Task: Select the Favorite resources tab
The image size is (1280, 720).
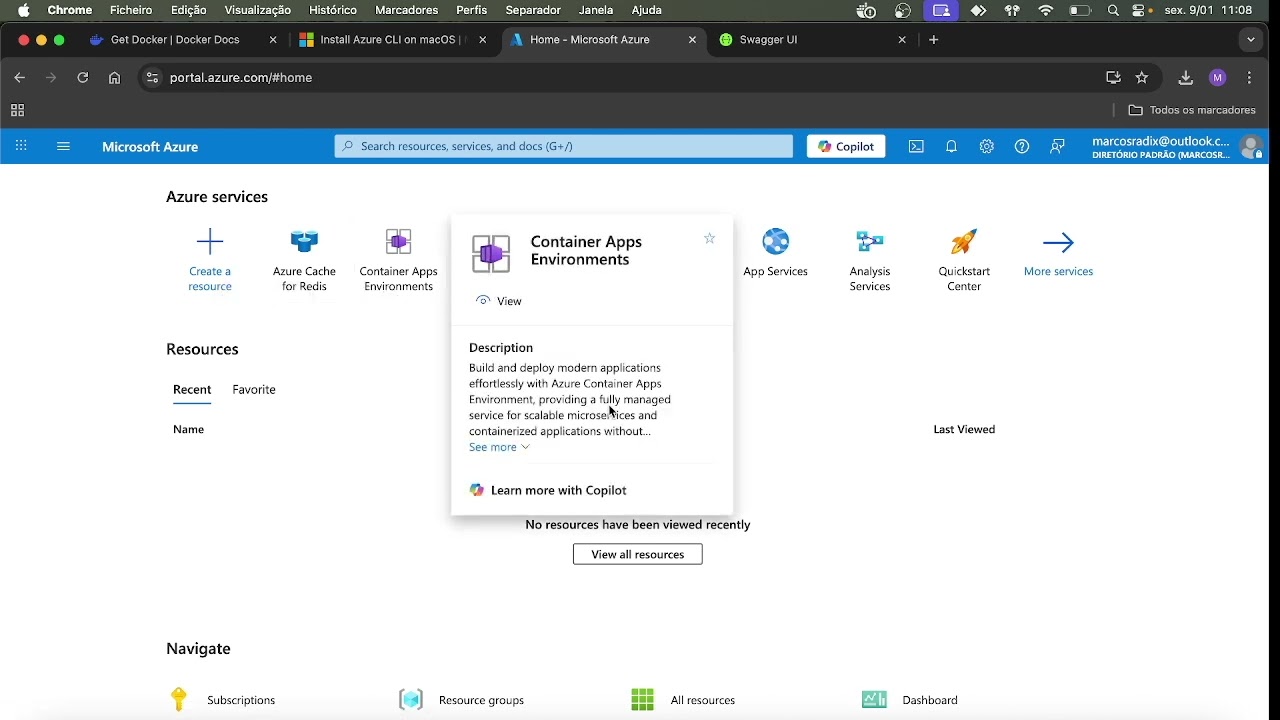Action: [x=254, y=389]
